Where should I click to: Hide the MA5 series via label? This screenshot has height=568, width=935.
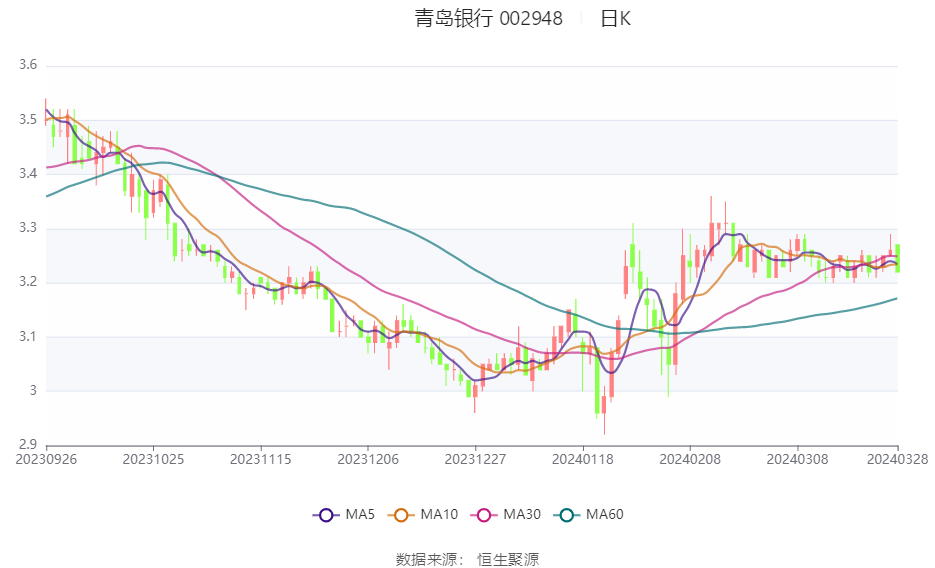[x=360, y=514]
